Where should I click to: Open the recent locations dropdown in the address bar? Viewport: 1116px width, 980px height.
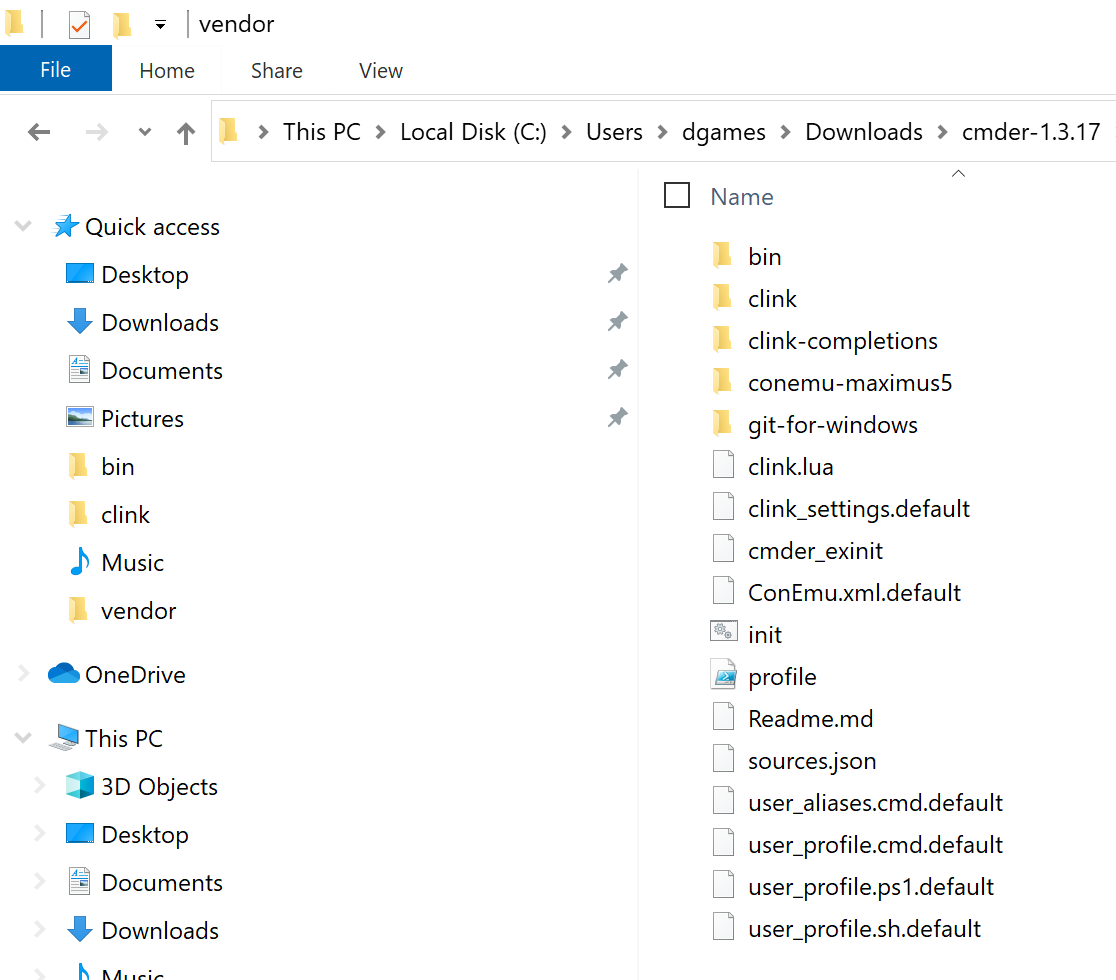(143, 131)
